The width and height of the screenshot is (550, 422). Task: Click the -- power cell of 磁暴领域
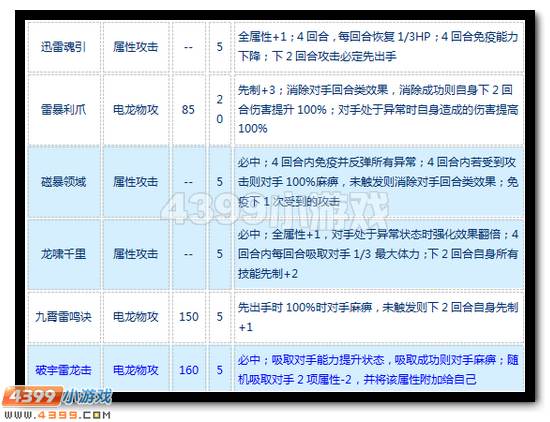coord(188,182)
